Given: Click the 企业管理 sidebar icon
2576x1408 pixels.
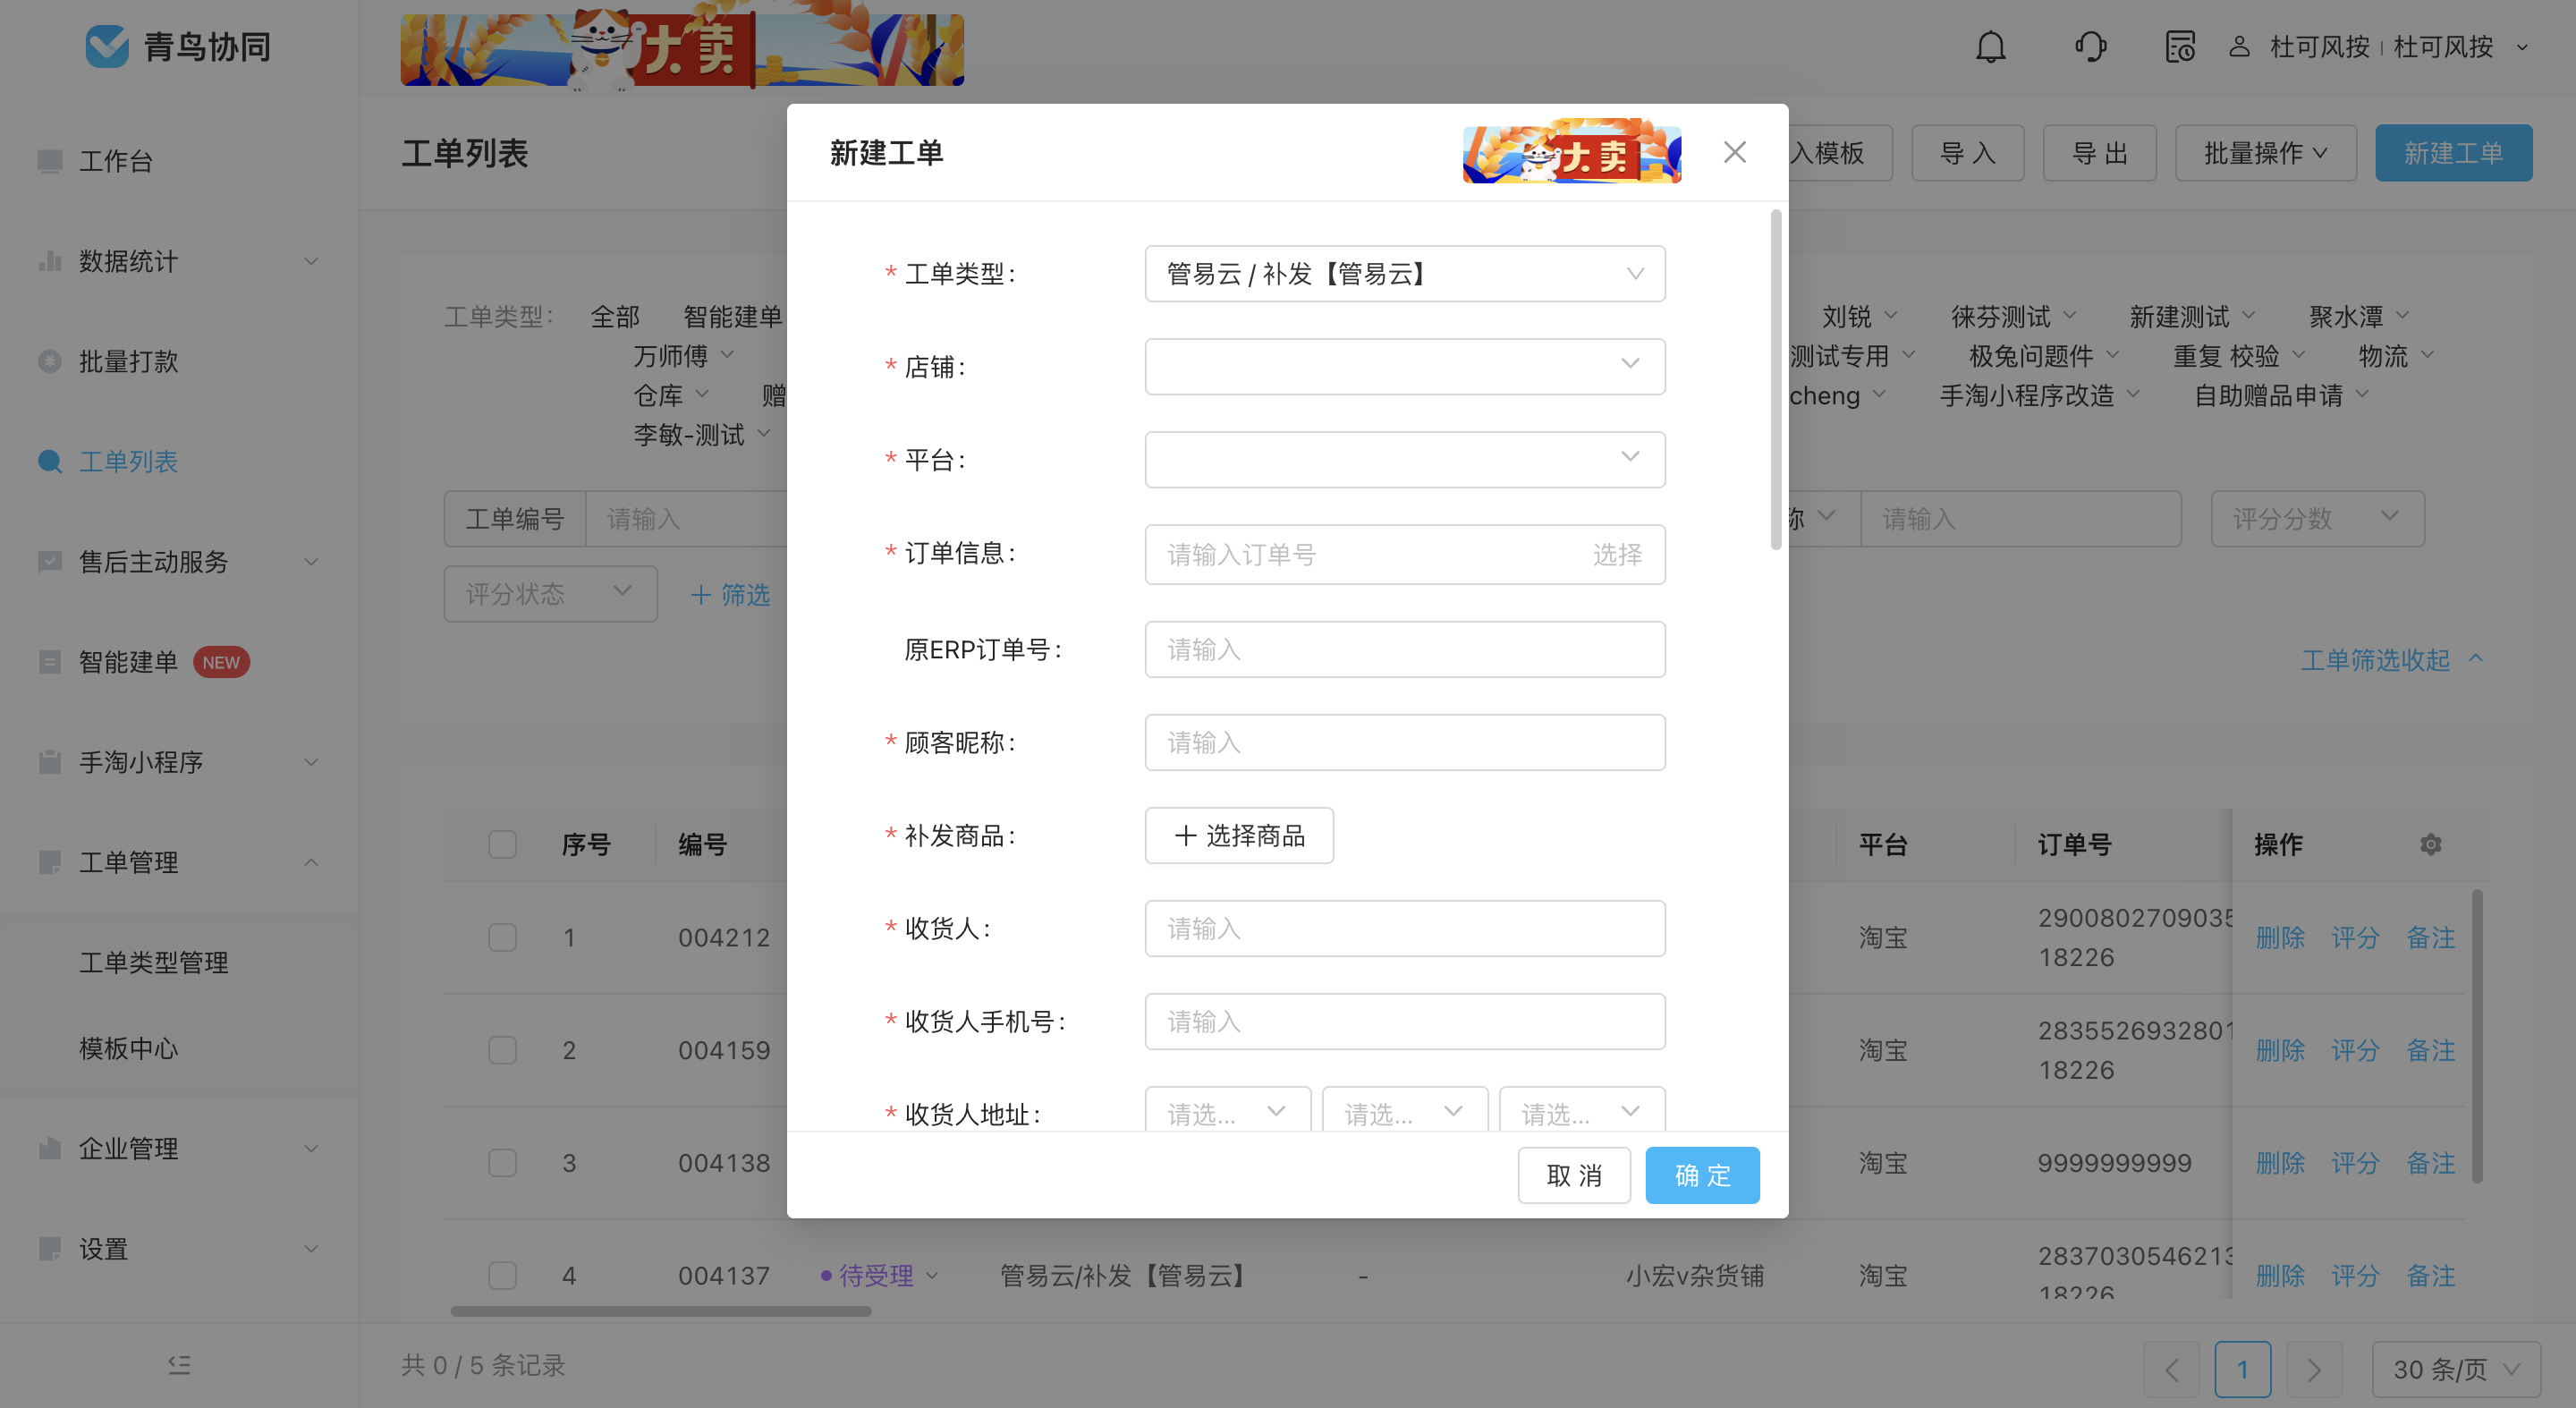Looking at the screenshot, I should click(49, 1148).
